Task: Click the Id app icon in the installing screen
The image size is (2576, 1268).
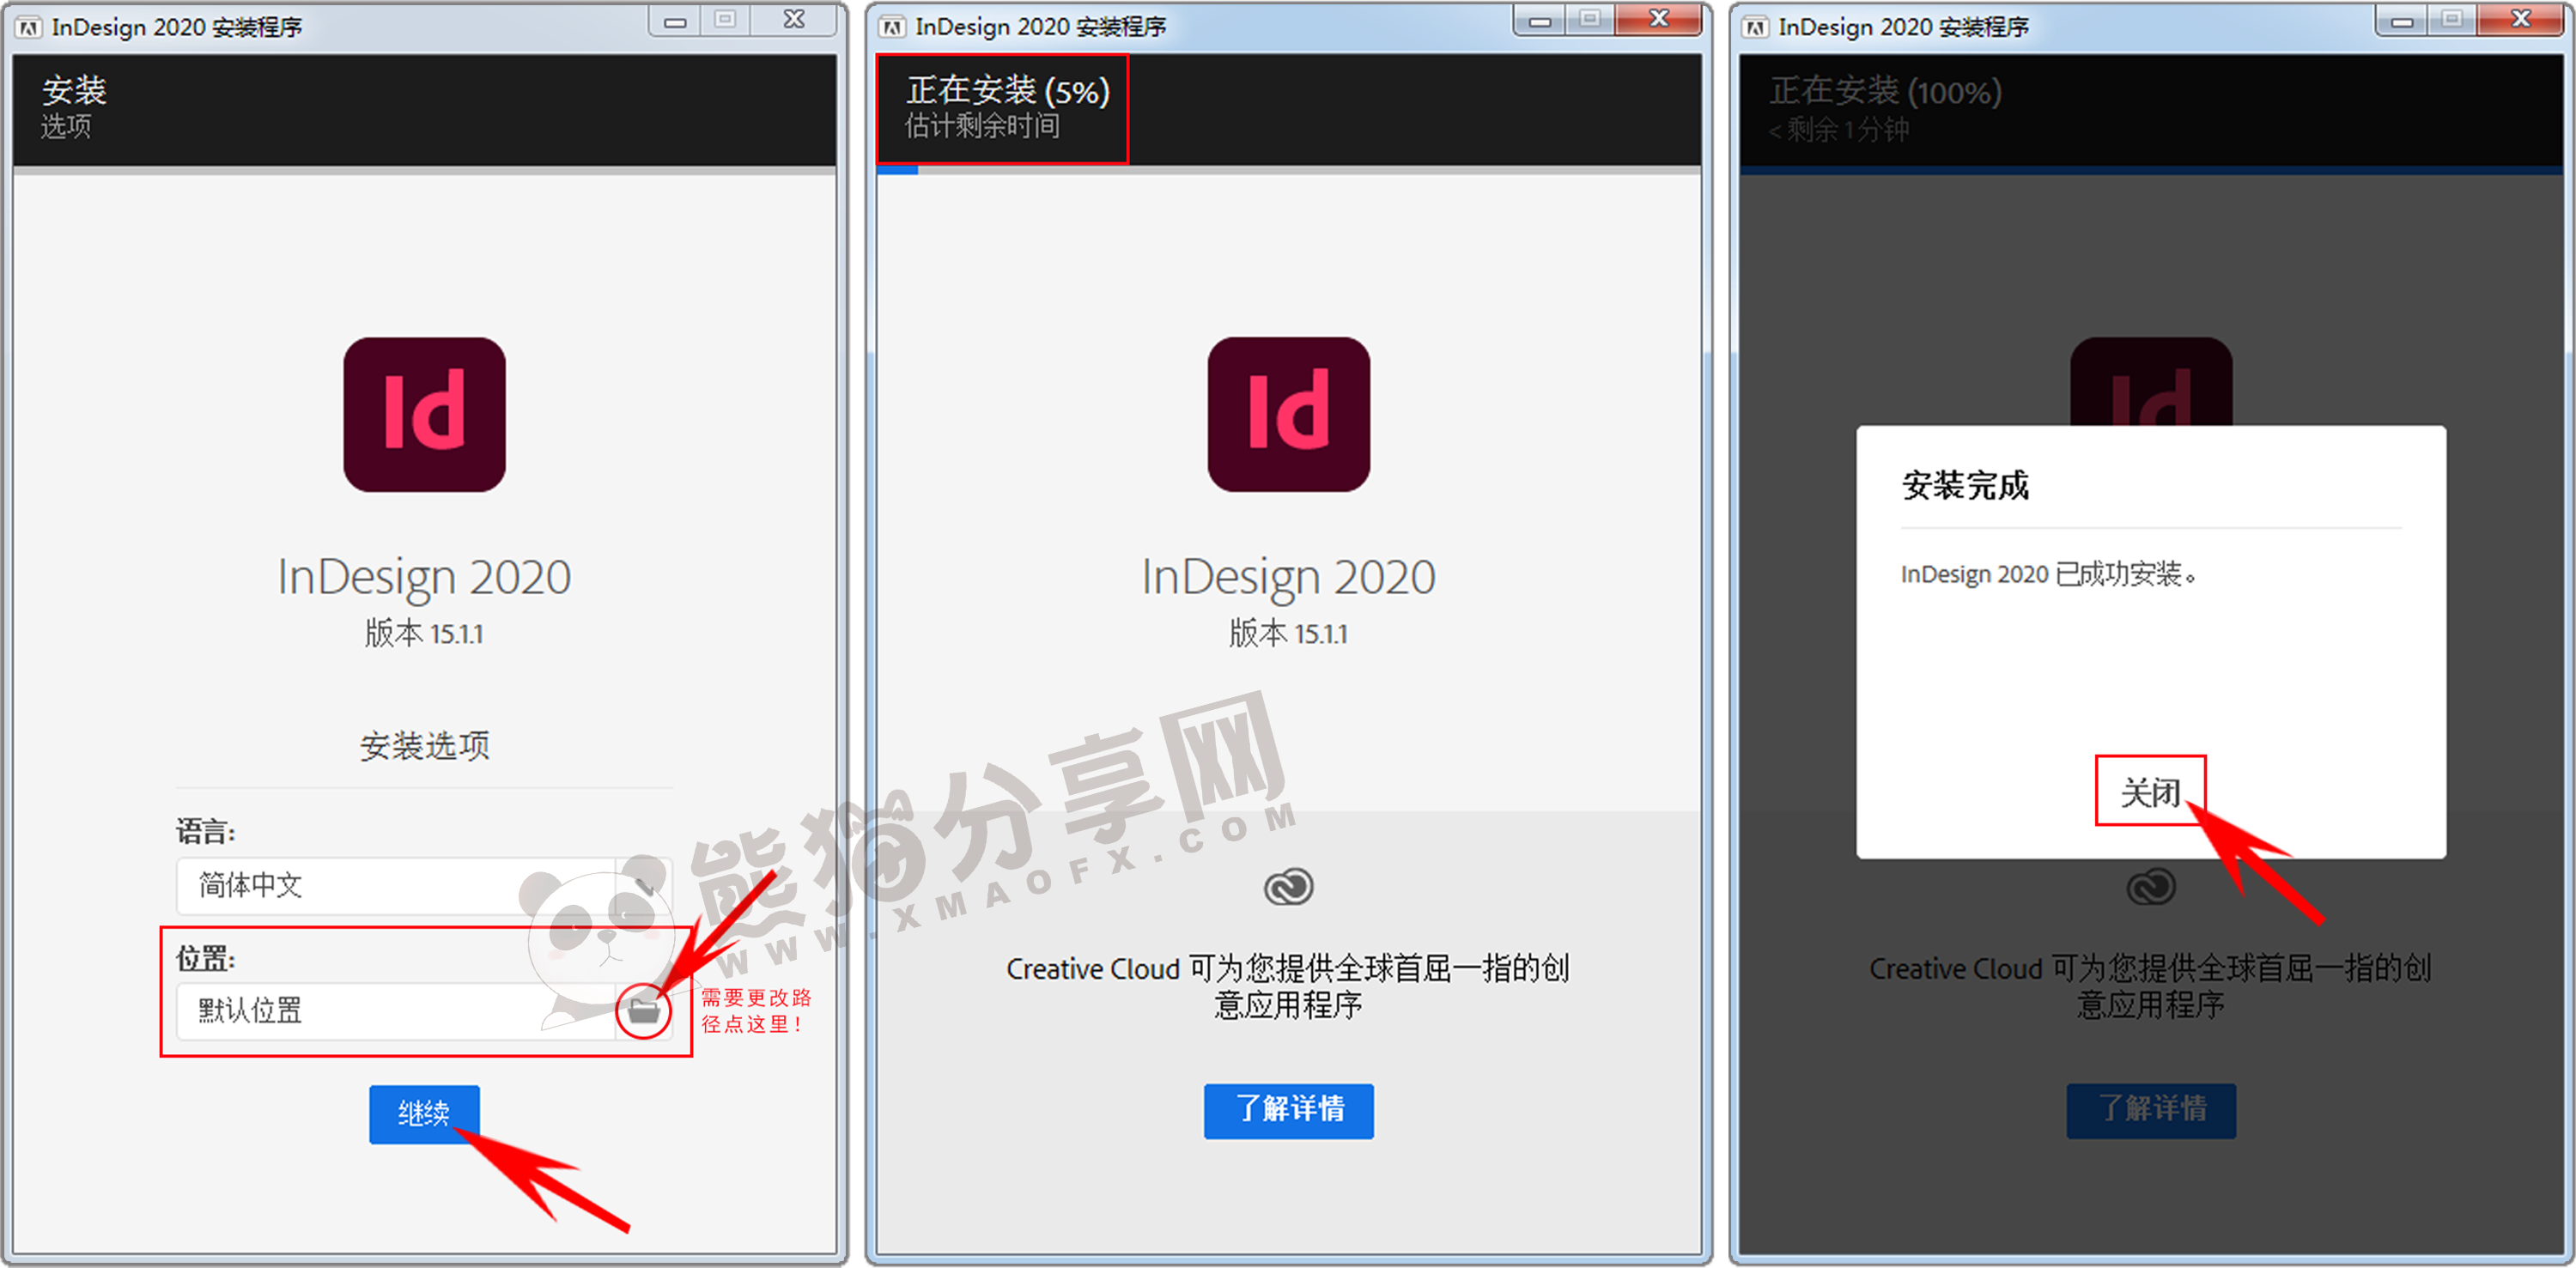Action: click(1288, 416)
